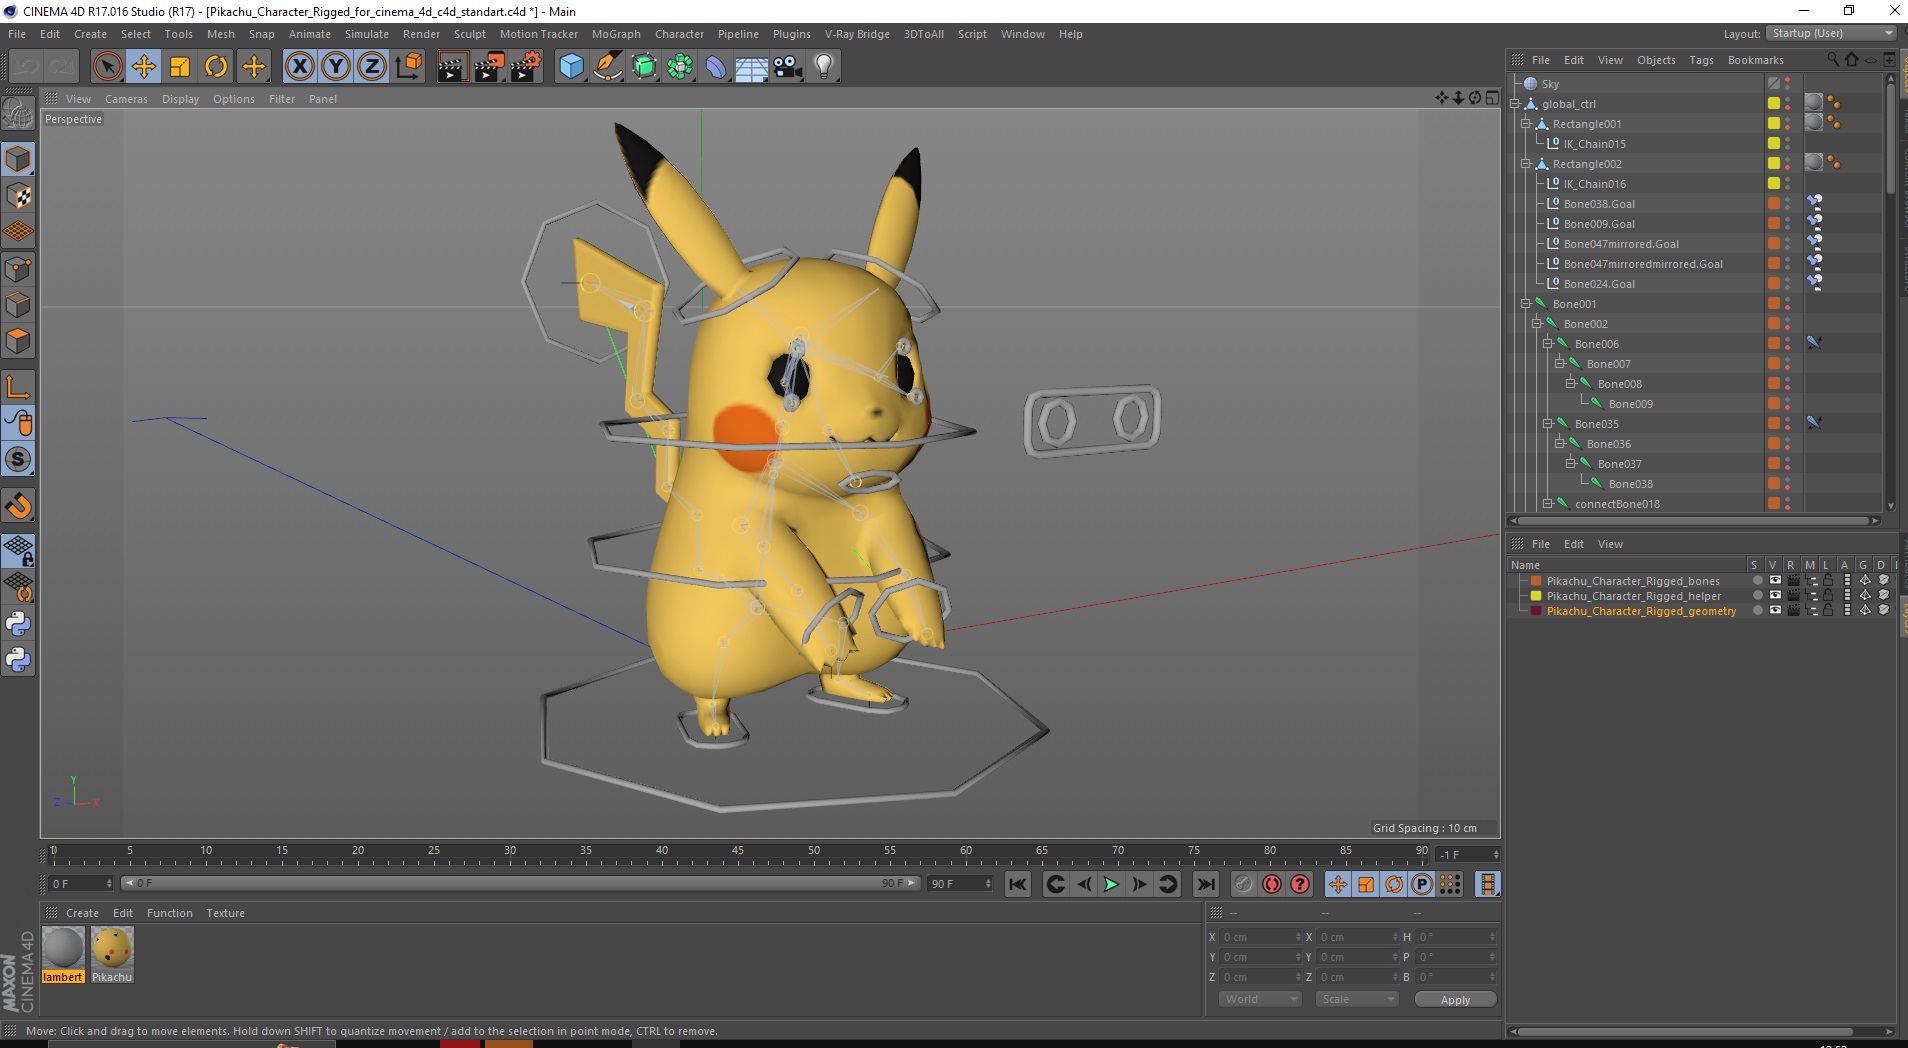The height and width of the screenshot is (1048, 1908).
Task: Activate the Move tool in top toolbar
Action: pos(144,67)
